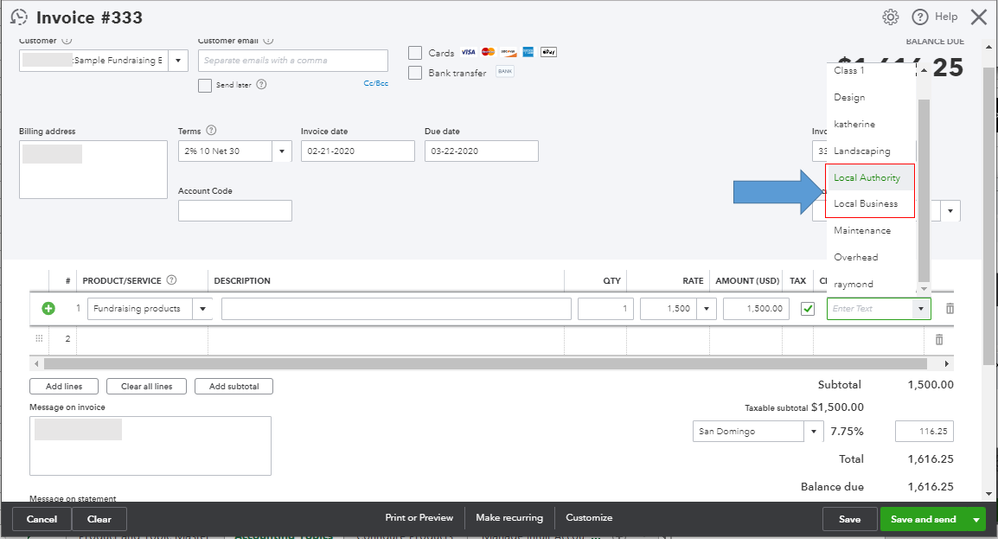Click the Visa card icon

(468, 52)
